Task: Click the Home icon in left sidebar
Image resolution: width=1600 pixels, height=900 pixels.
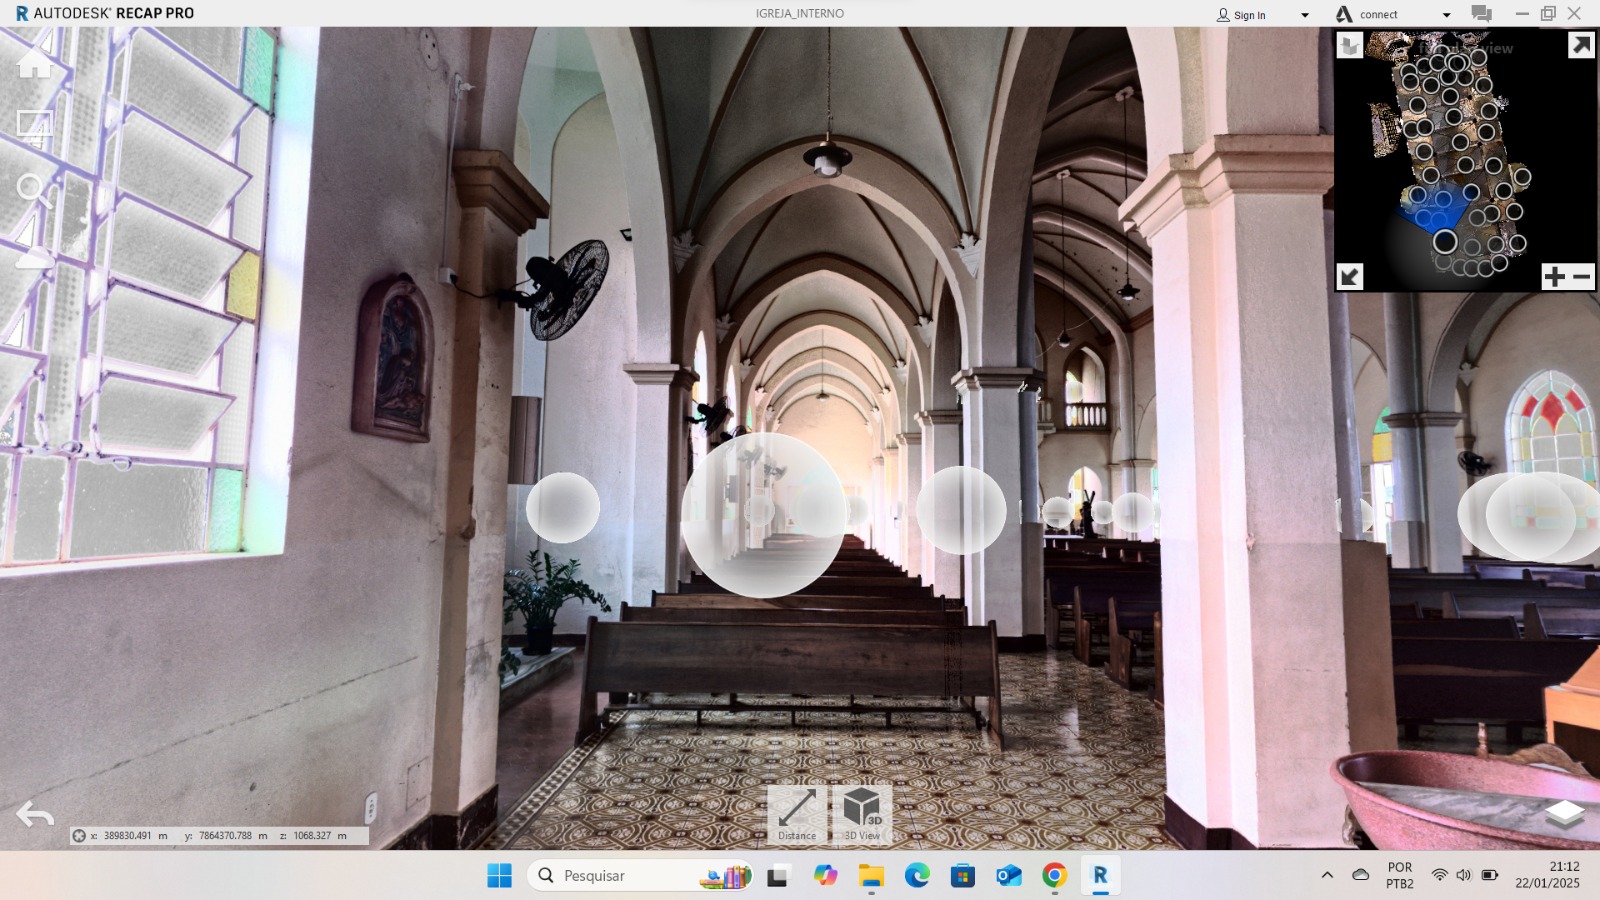Action: tap(34, 63)
